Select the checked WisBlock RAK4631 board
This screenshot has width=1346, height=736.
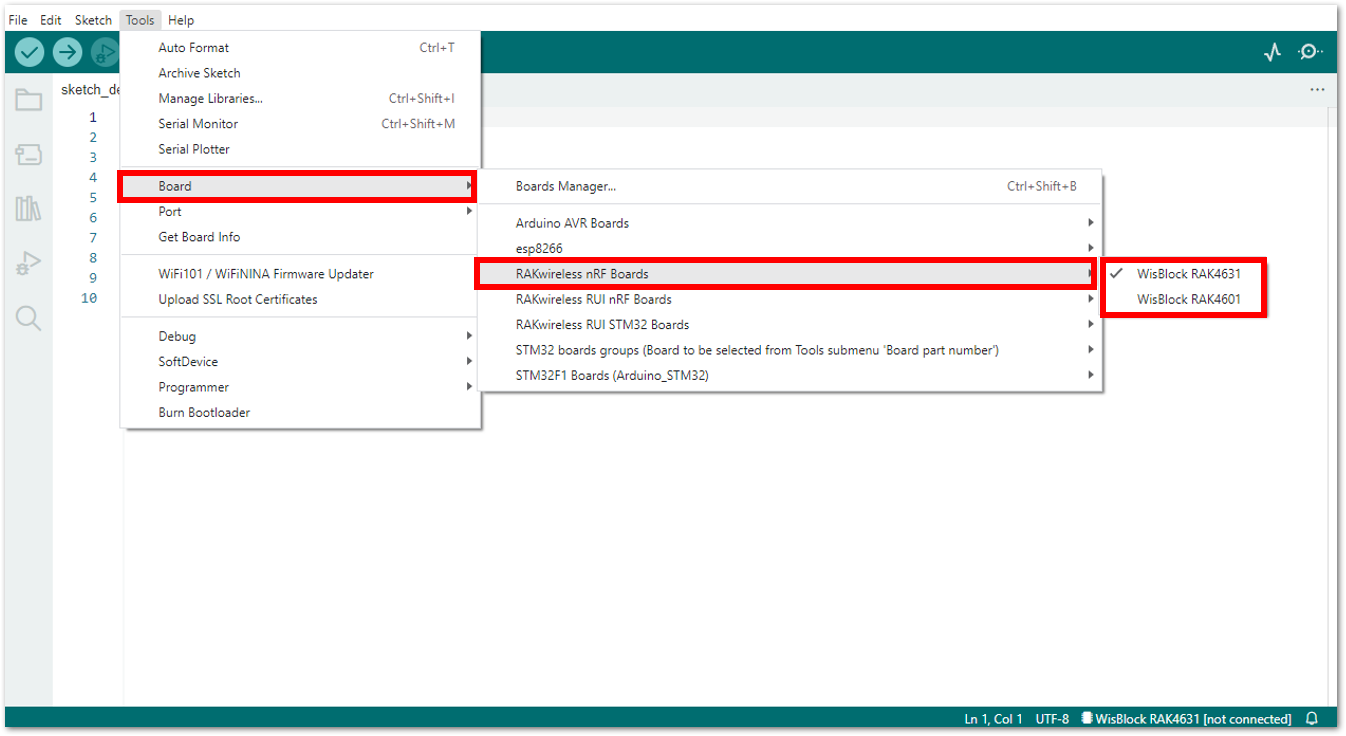[1184, 274]
